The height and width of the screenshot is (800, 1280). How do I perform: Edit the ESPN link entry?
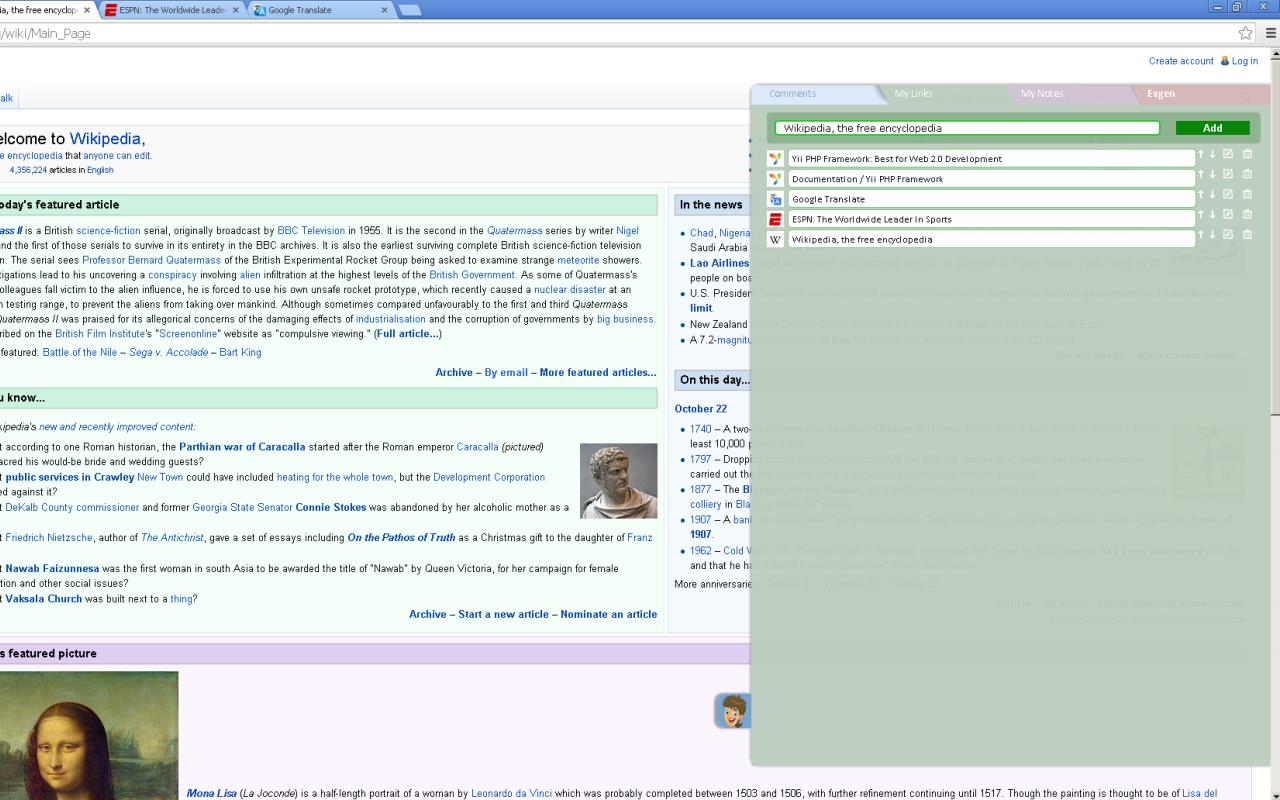pos(1228,214)
